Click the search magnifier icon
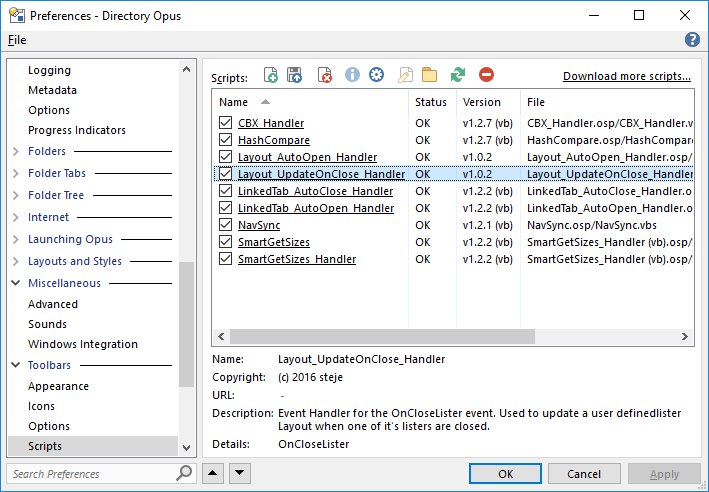 pos(184,473)
